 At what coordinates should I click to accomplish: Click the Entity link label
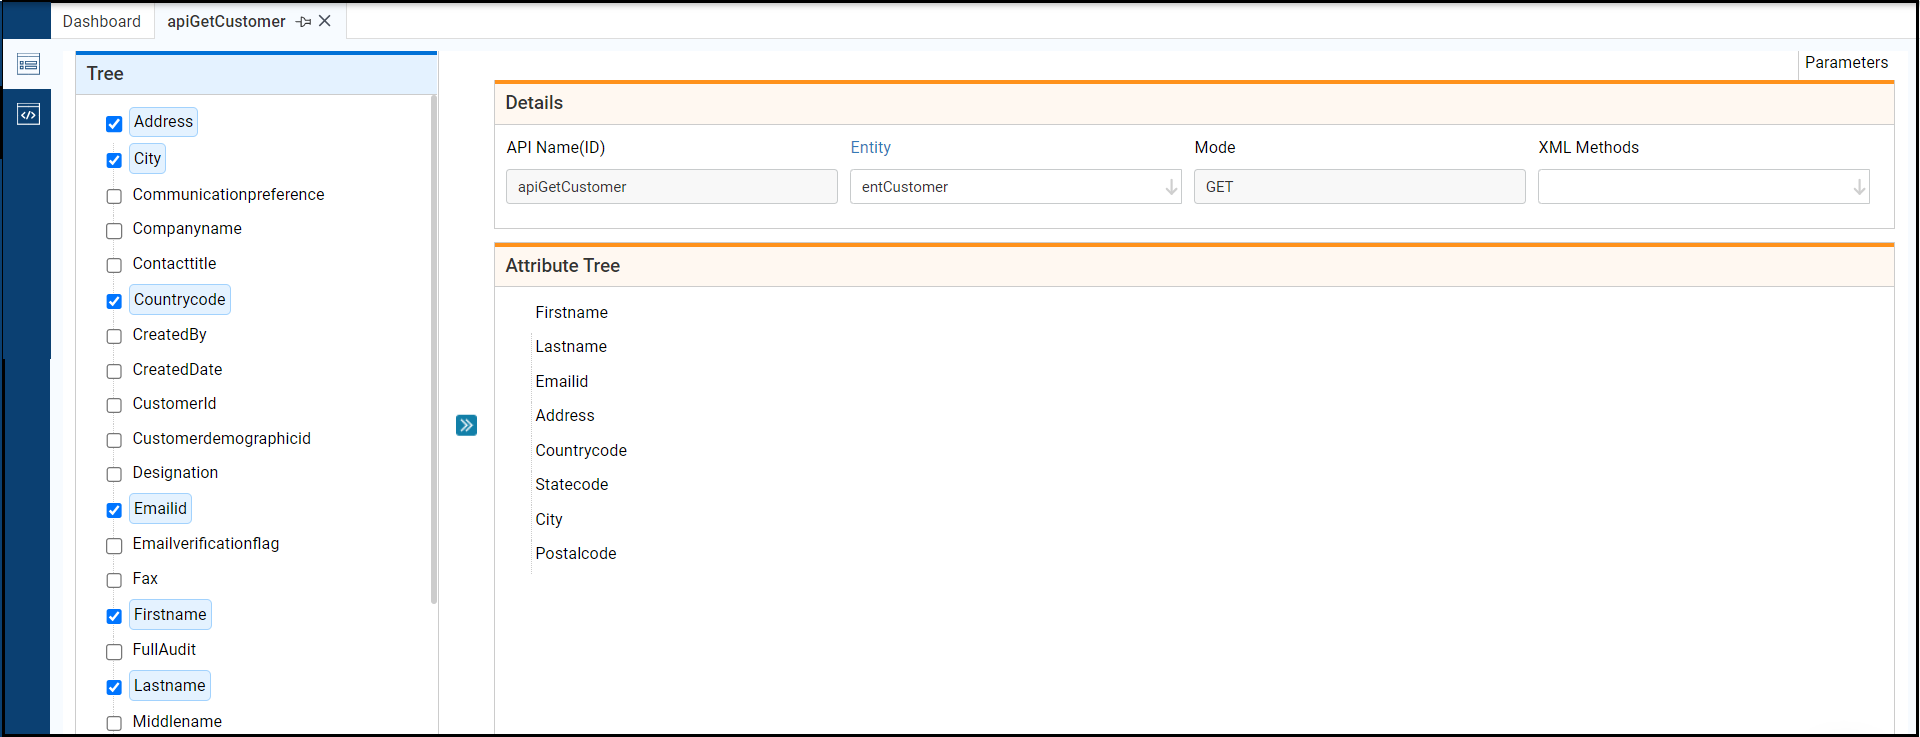pos(870,147)
